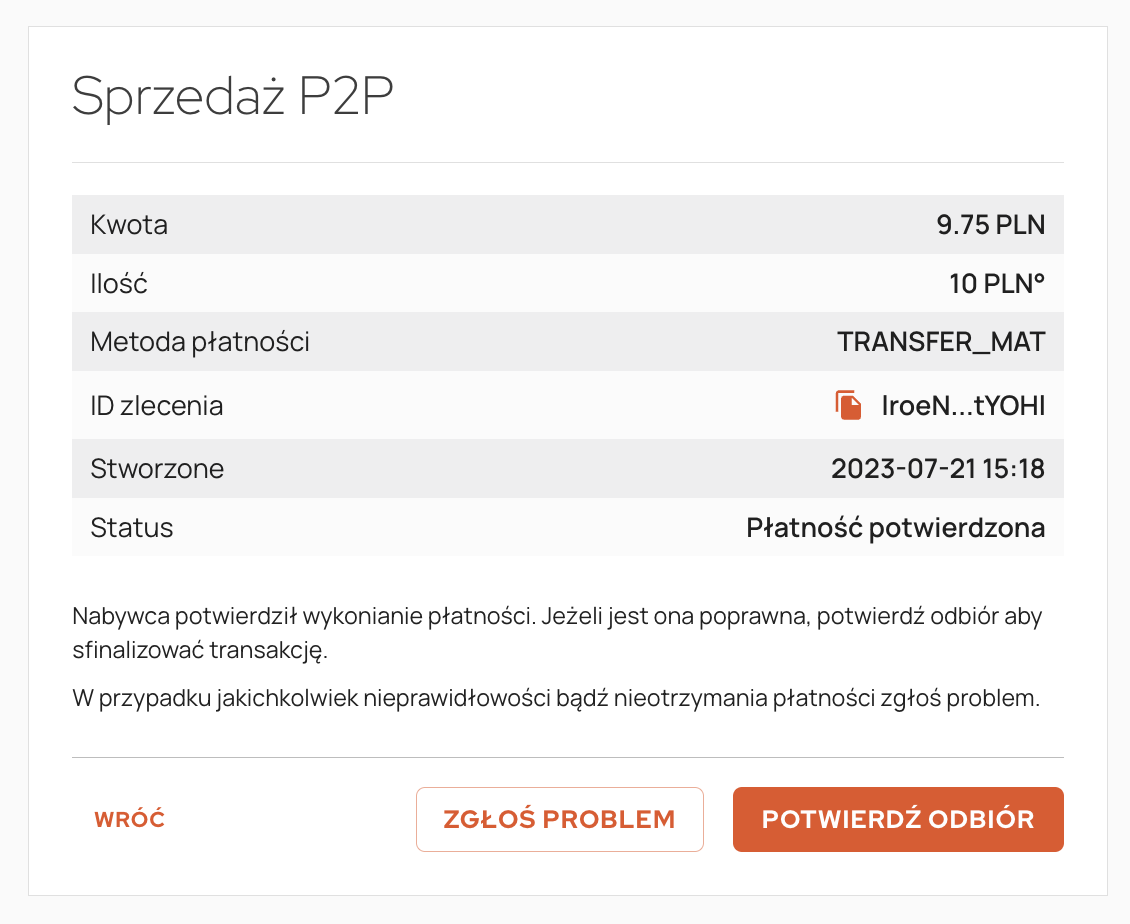Select the creation date 2023-07-21 15:18

coord(937,469)
